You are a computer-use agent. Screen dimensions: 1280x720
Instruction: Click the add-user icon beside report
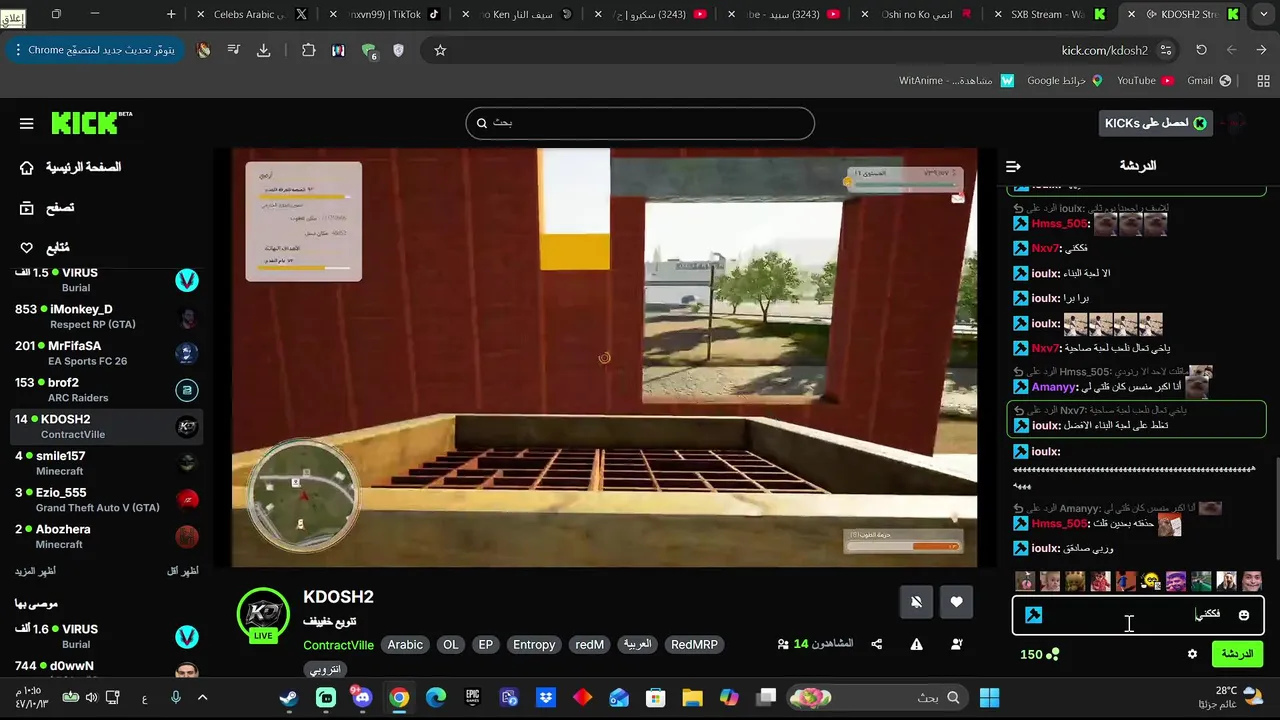pos(957,645)
